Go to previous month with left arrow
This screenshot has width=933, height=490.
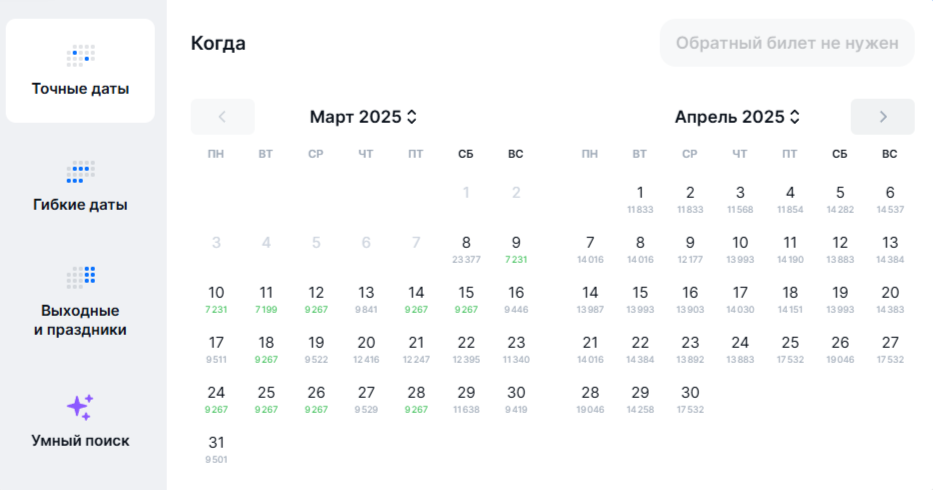click(x=222, y=117)
